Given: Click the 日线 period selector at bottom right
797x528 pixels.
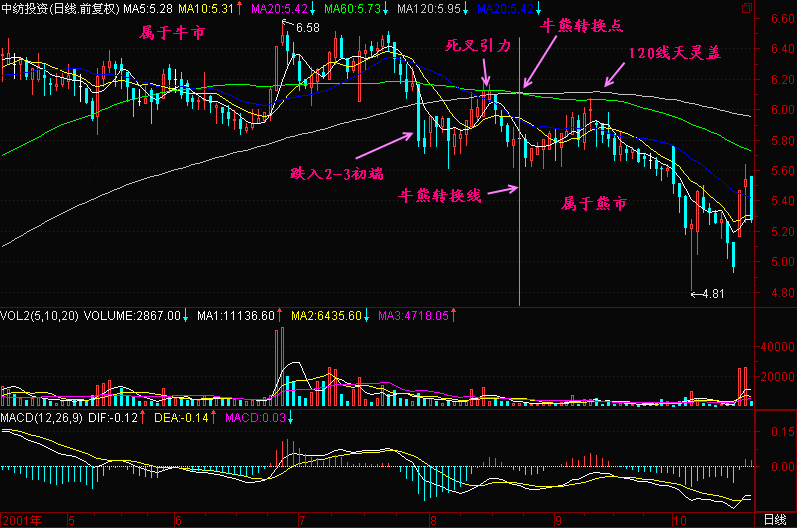Looking at the screenshot, I should point(774,519).
